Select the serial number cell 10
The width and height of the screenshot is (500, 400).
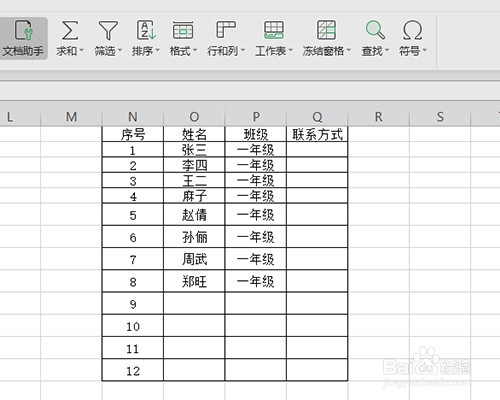tap(133, 326)
